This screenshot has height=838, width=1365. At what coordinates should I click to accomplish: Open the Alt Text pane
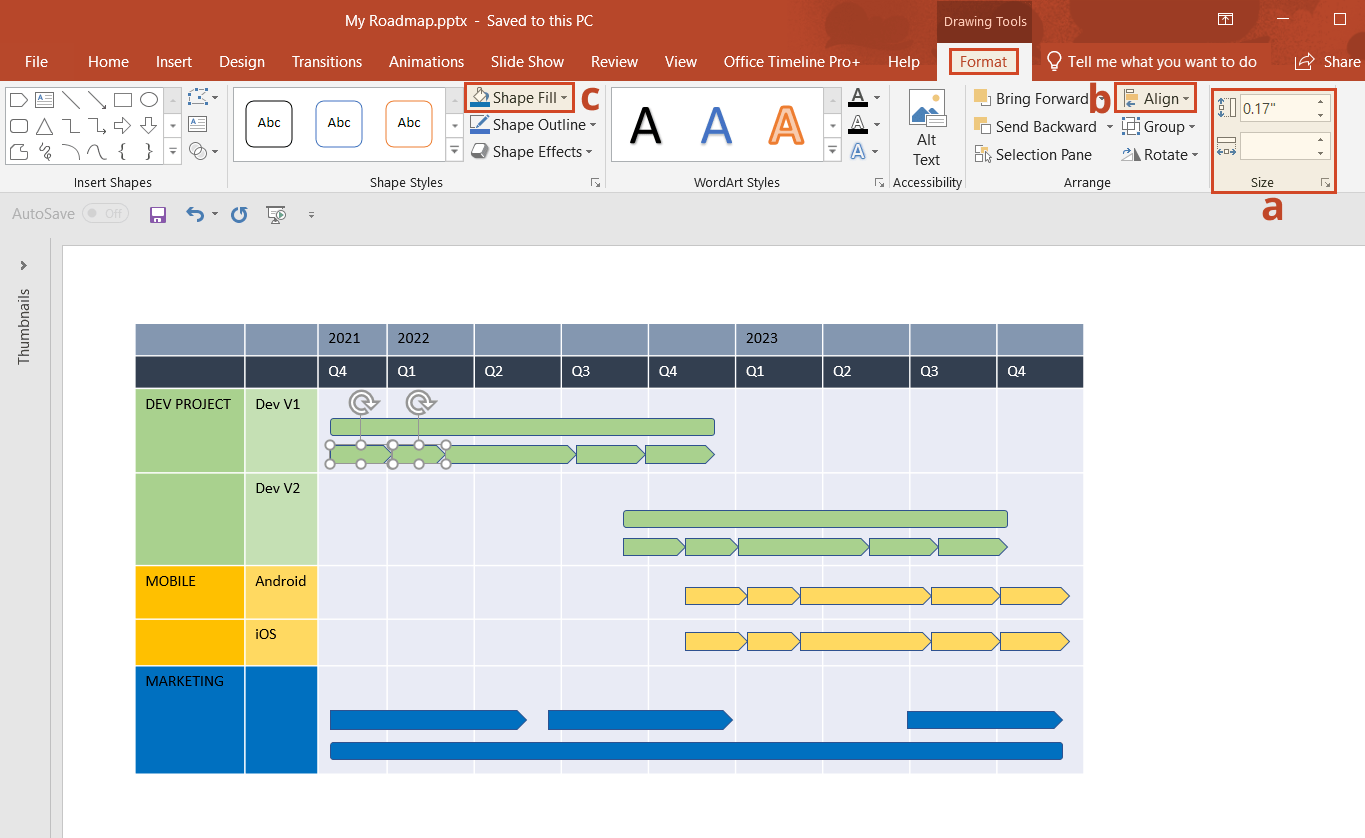925,126
